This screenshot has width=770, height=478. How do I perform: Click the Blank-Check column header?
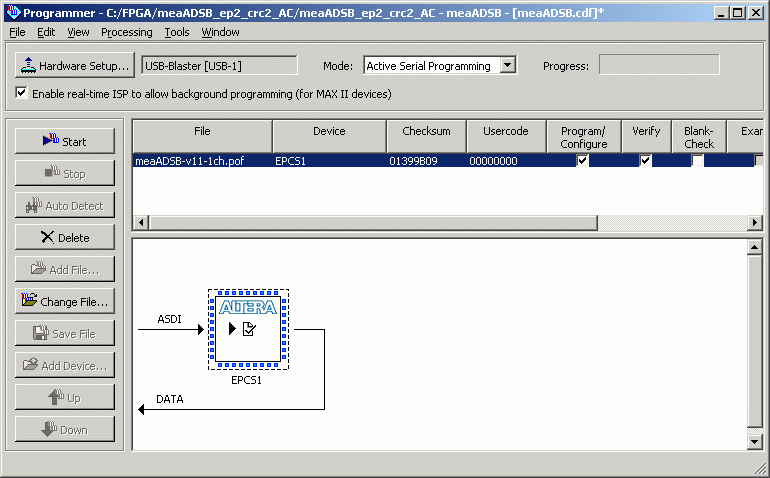(699, 137)
